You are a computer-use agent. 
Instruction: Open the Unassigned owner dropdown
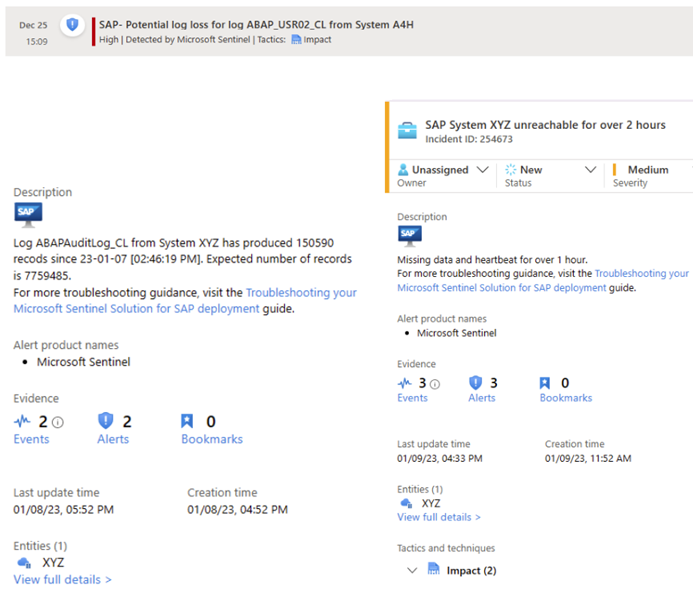coord(442,170)
